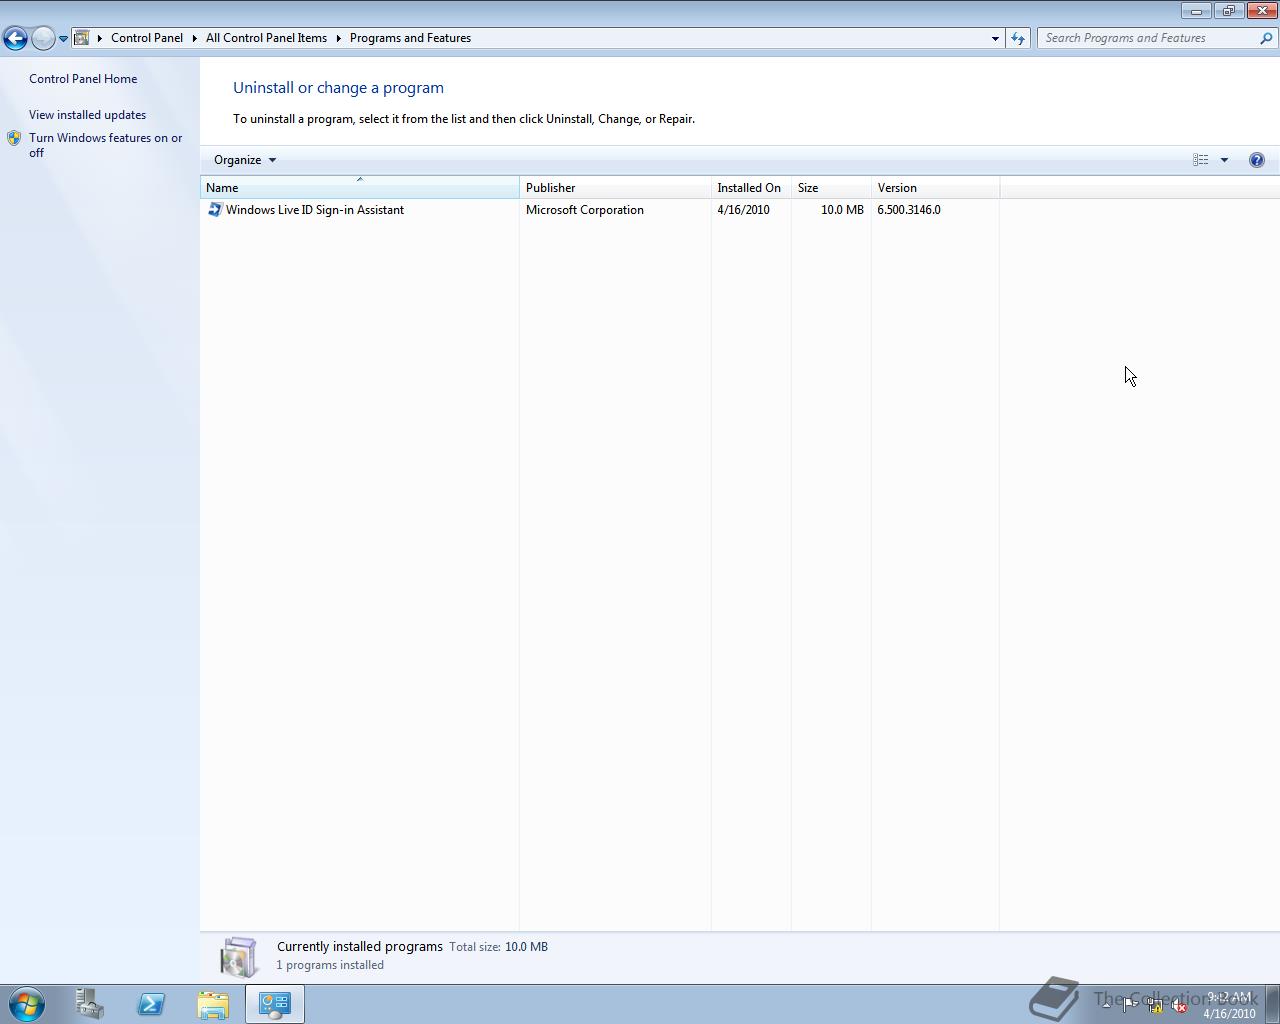Open Server Manager from taskbar
The height and width of the screenshot is (1024, 1280).
coord(89,1004)
